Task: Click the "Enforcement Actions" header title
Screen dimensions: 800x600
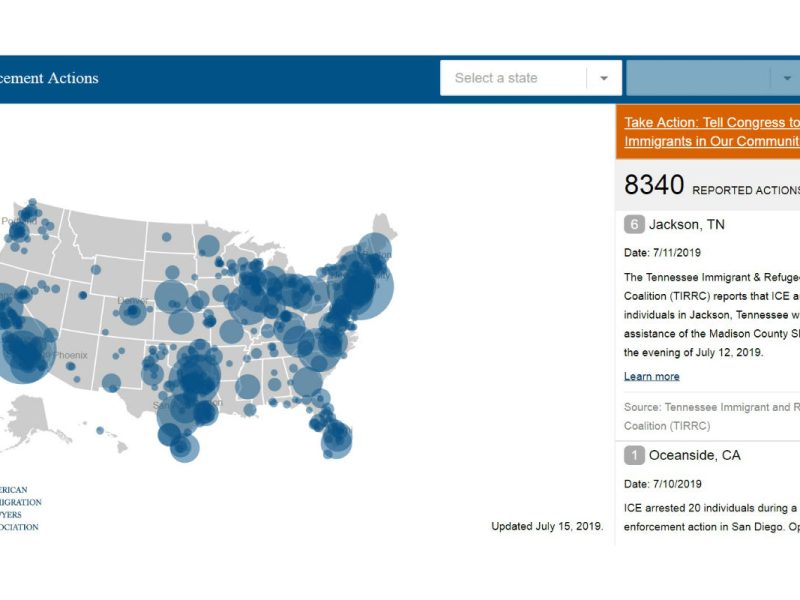Action: click(x=50, y=78)
